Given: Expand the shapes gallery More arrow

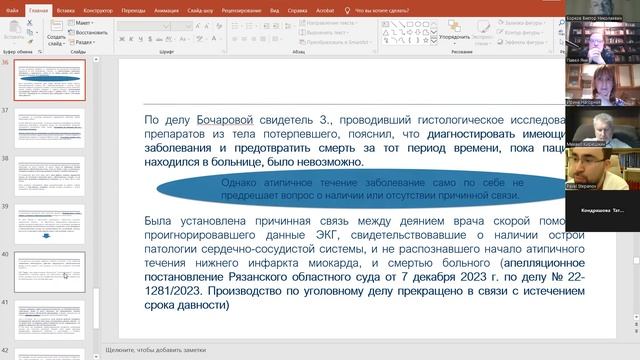Looking at the screenshot, I should click(434, 40).
